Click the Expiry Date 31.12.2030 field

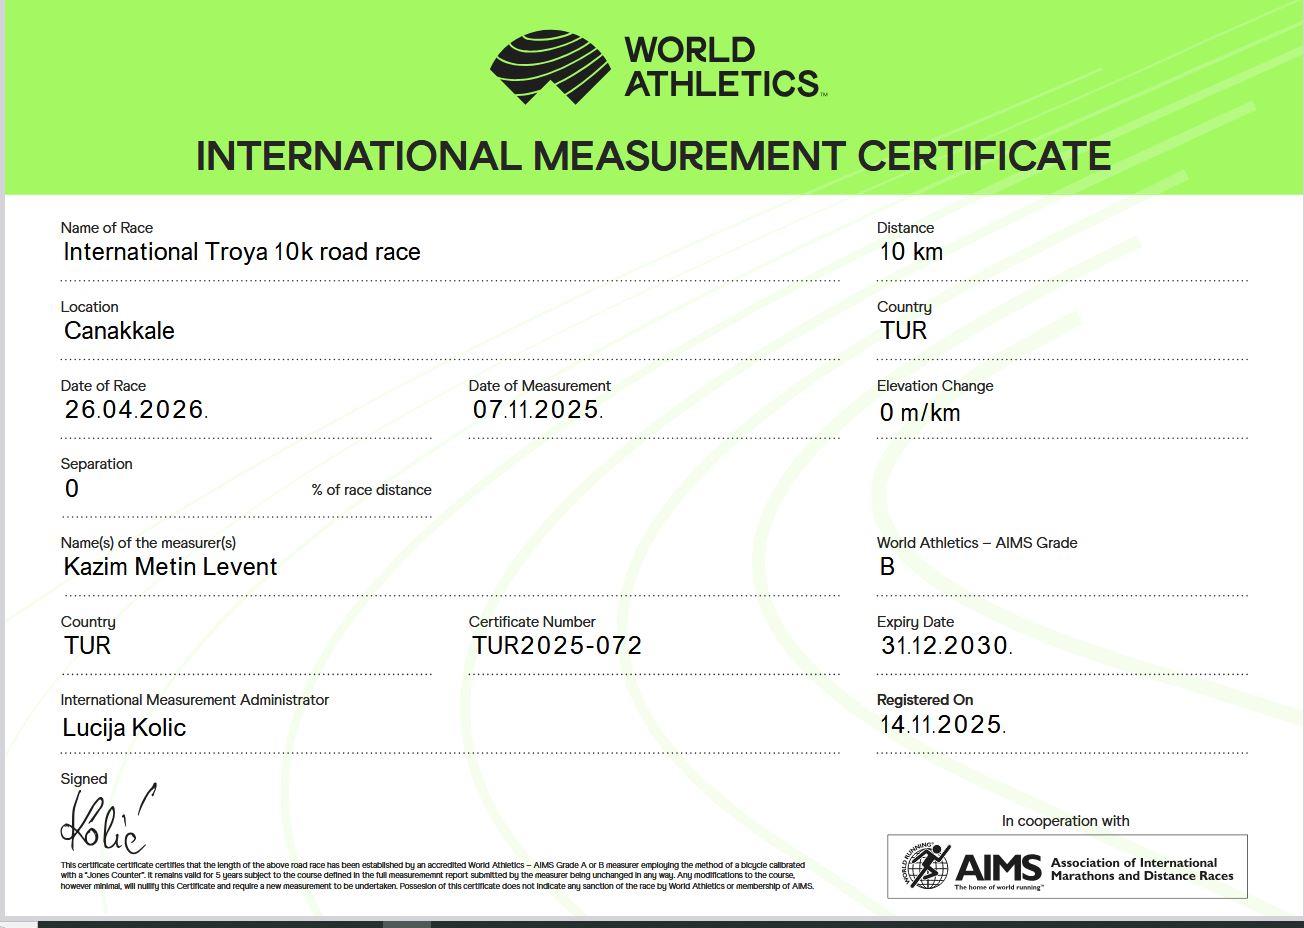click(945, 646)
